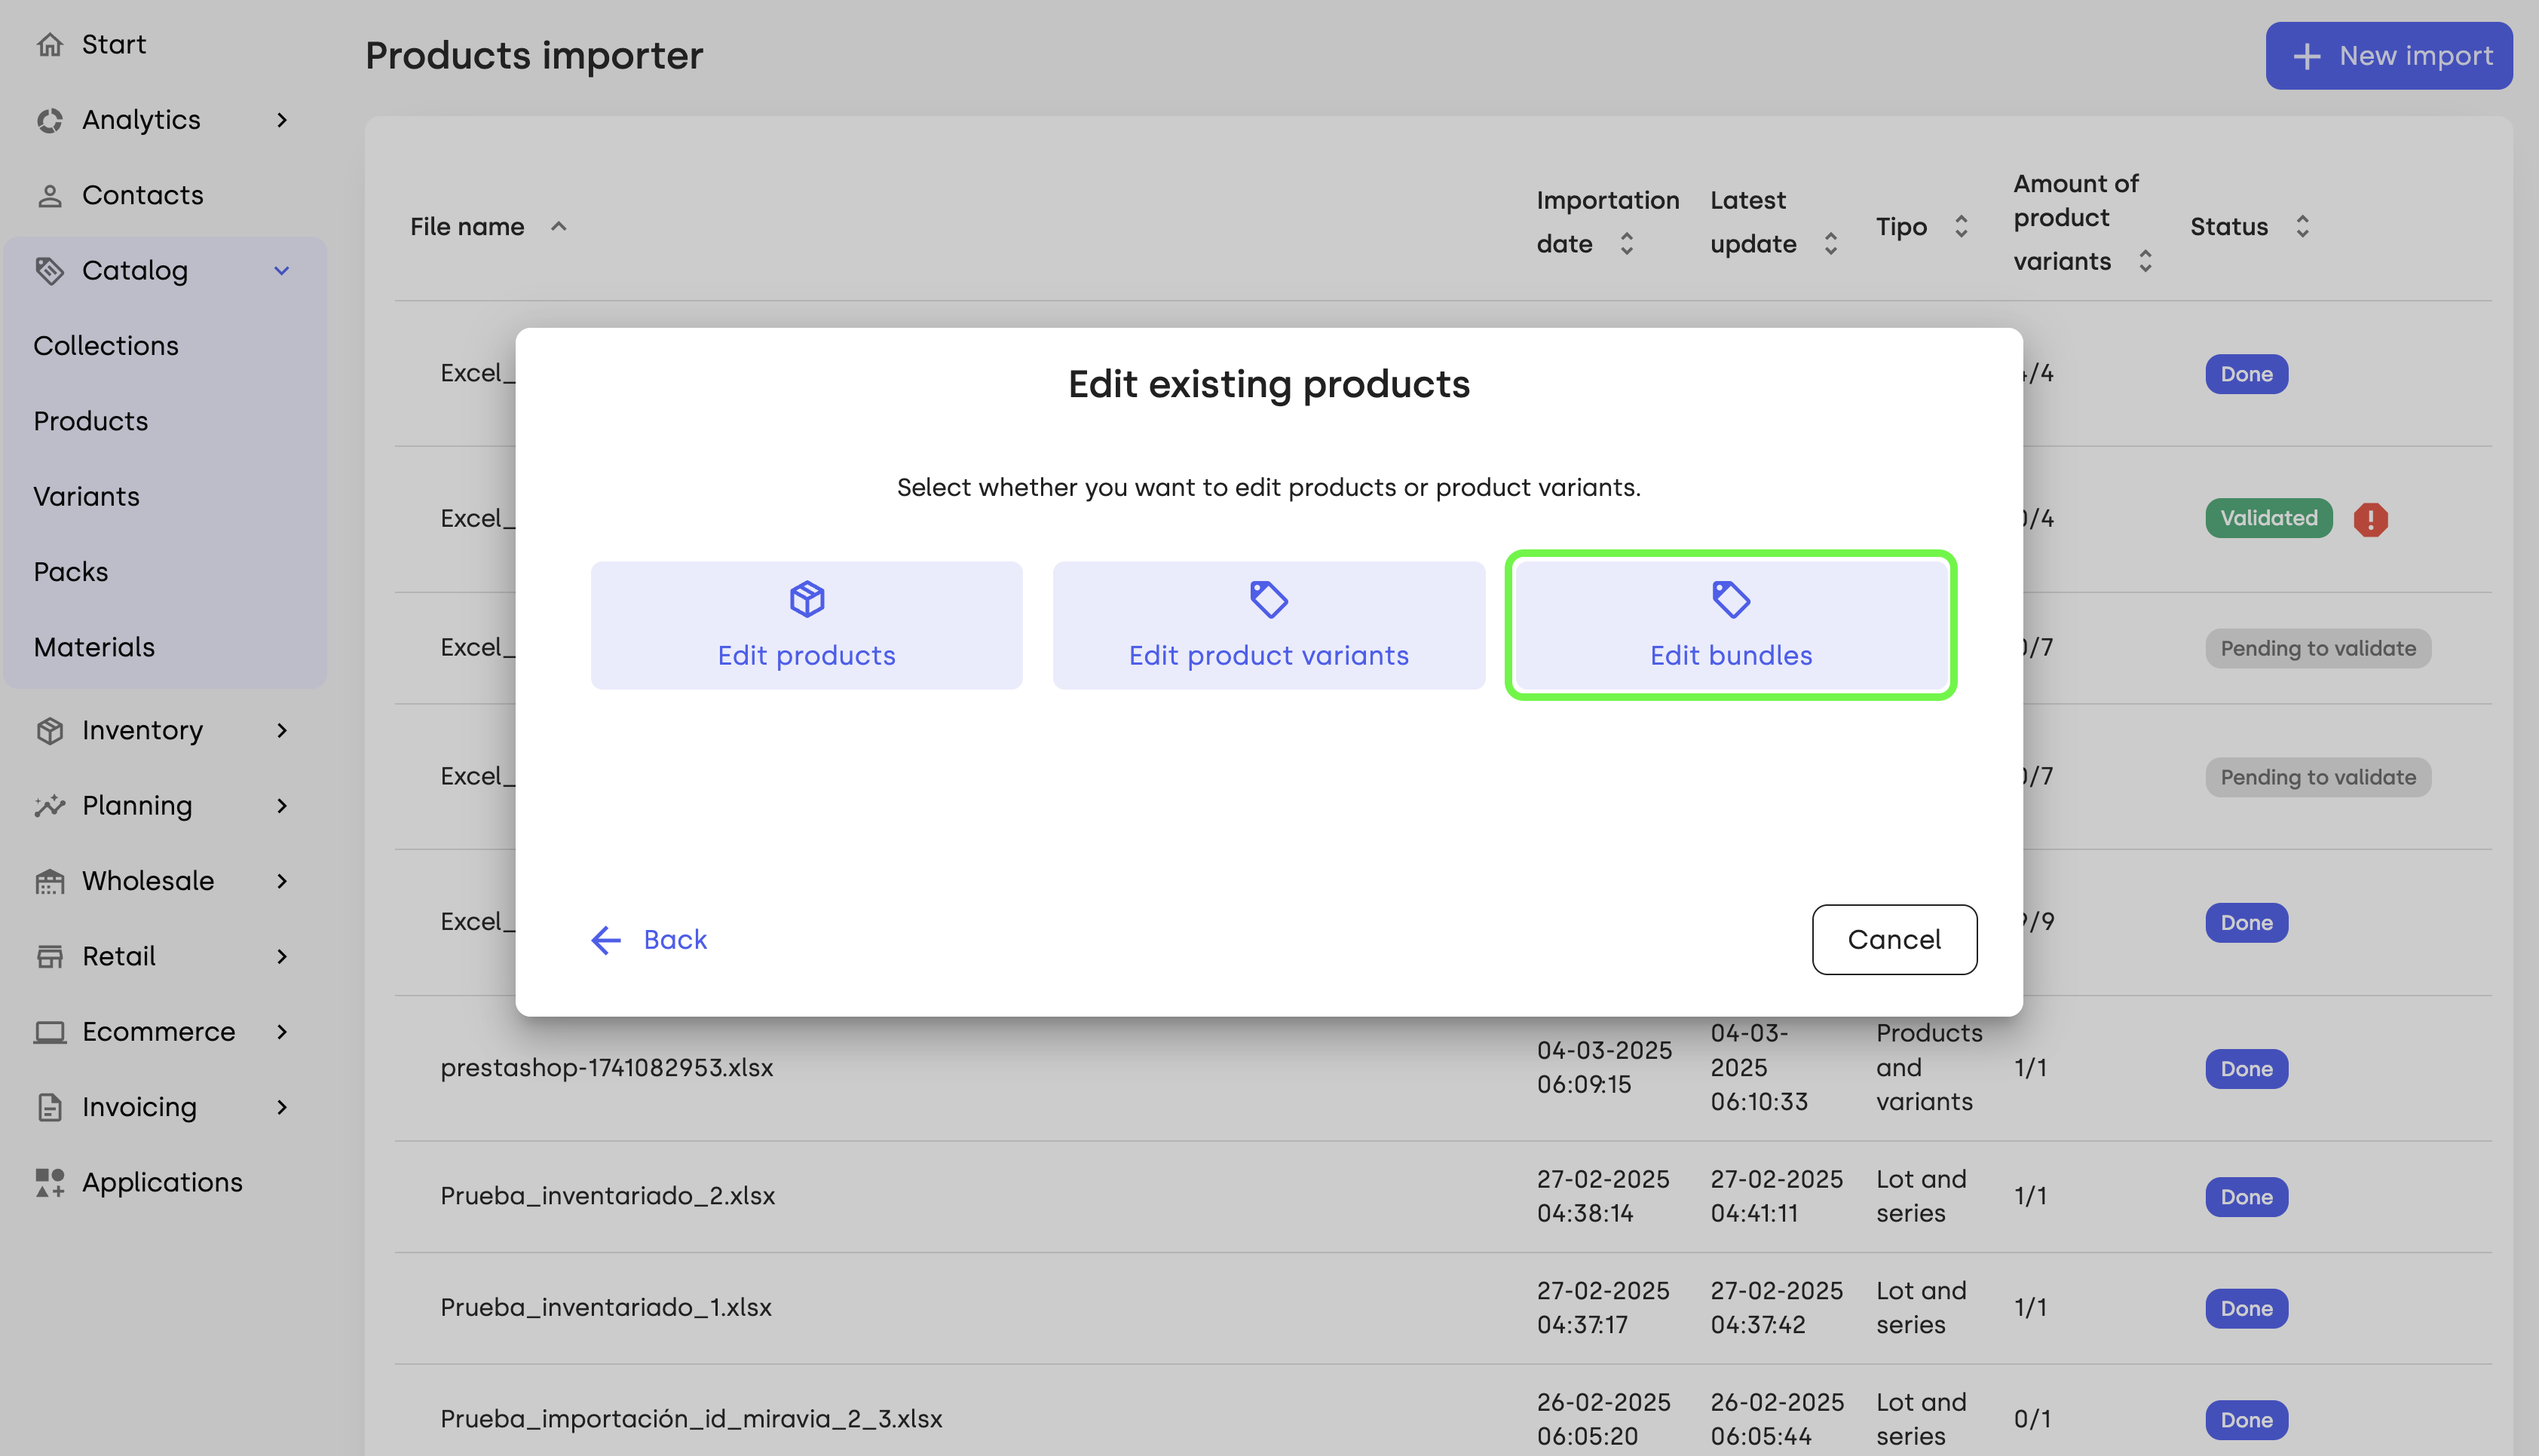Click the Inventory box icon
Screen dimensions: 2539x1456
coord(50,731)
